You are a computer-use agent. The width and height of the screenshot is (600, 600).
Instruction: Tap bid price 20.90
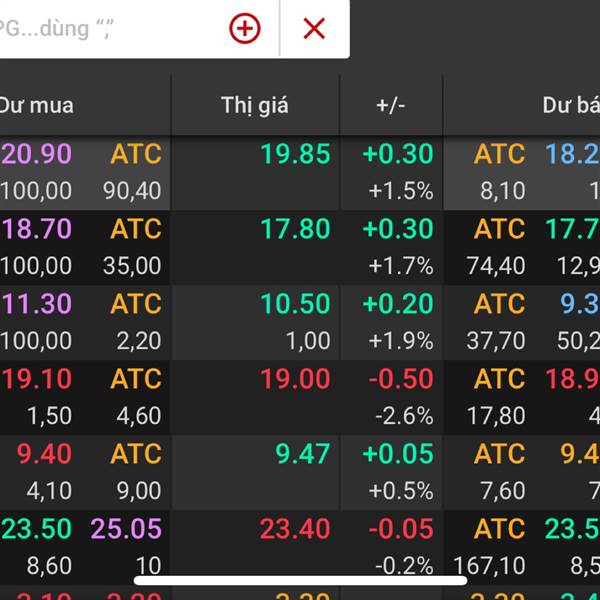pos(36,154)
